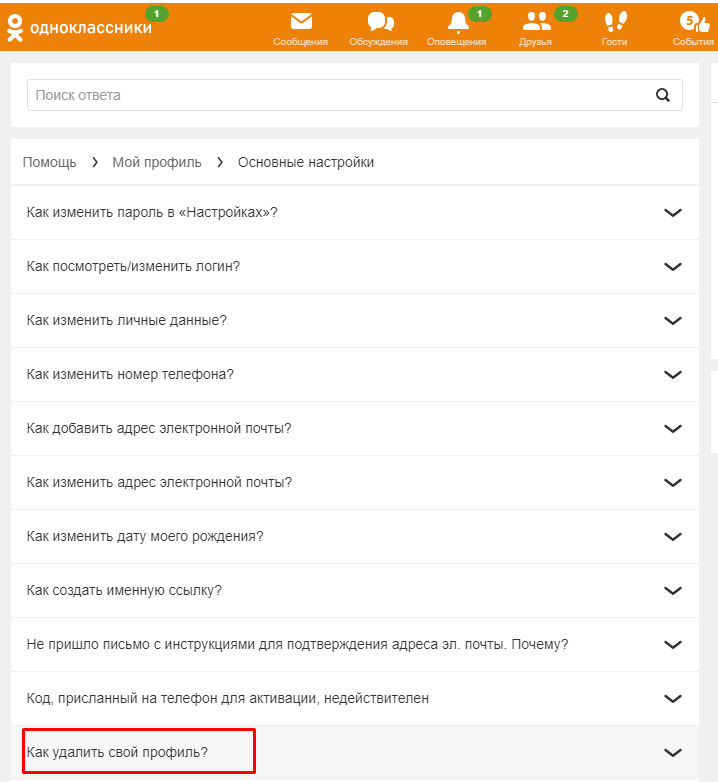Click the search magnifier icon
Image resolution: width=718 pixels, height=782 pixels.
pyautogui.click(x=663, y=95)
